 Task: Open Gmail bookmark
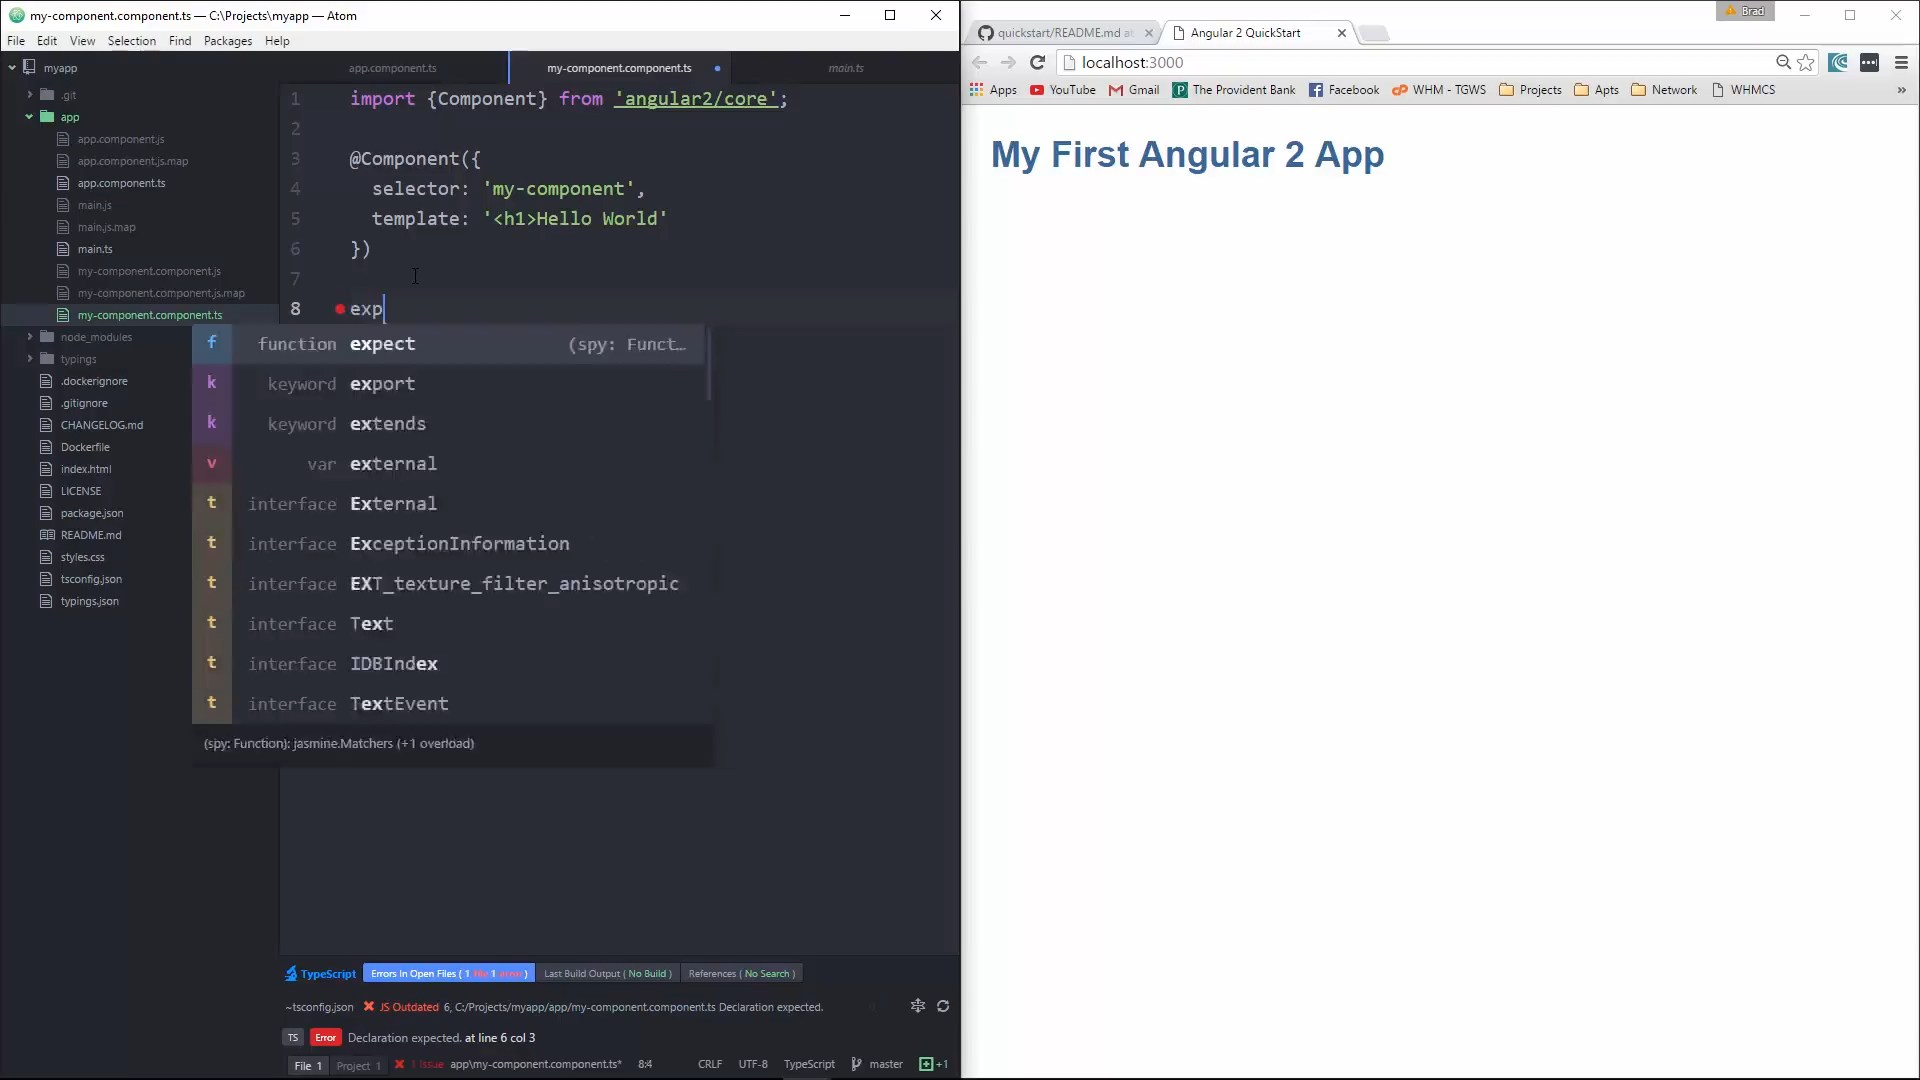1134,90
